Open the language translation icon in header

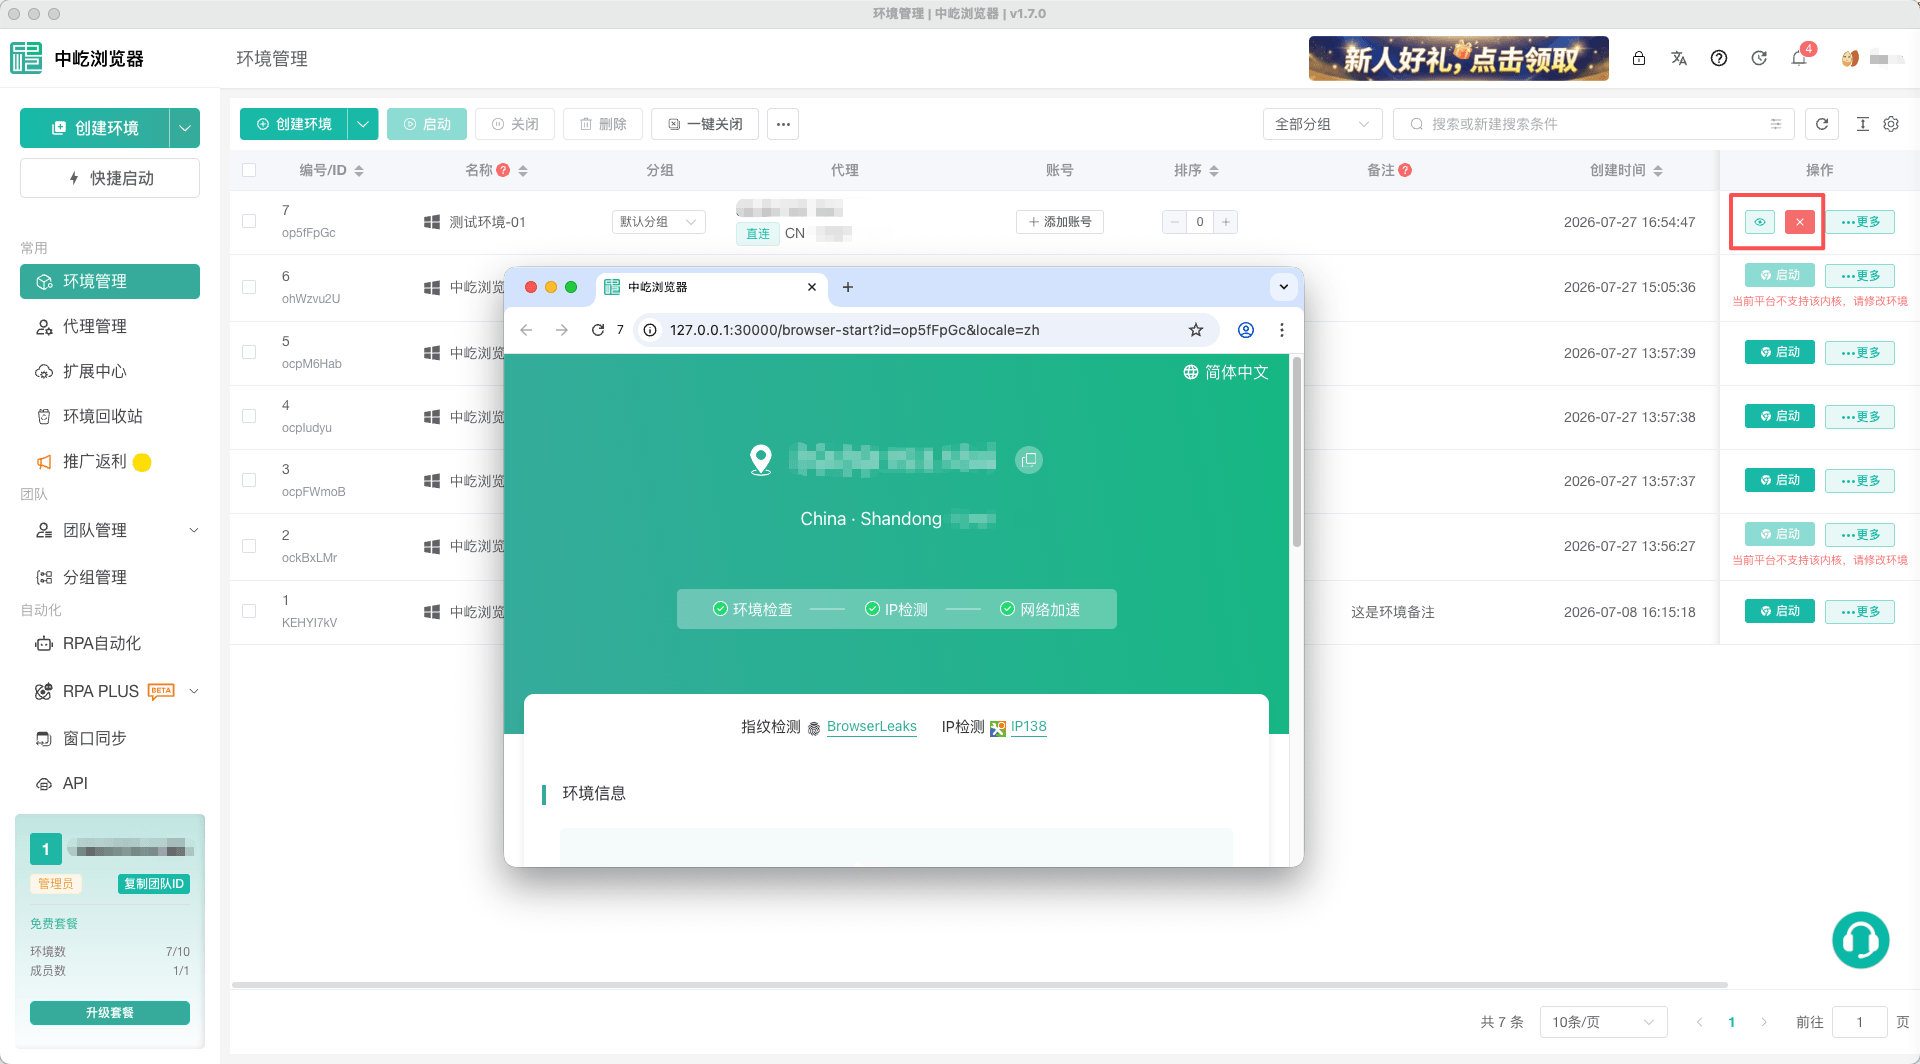[1679, 58]
